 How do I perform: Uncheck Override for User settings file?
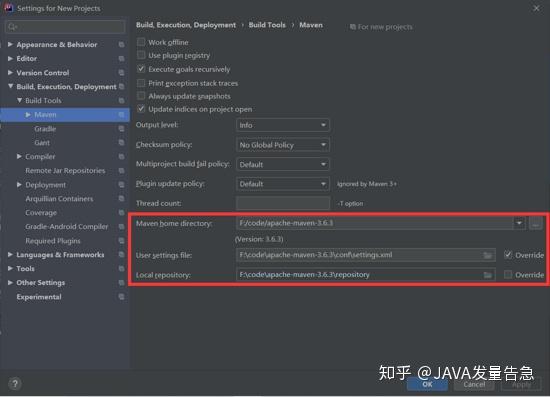[x=508, y=255]
